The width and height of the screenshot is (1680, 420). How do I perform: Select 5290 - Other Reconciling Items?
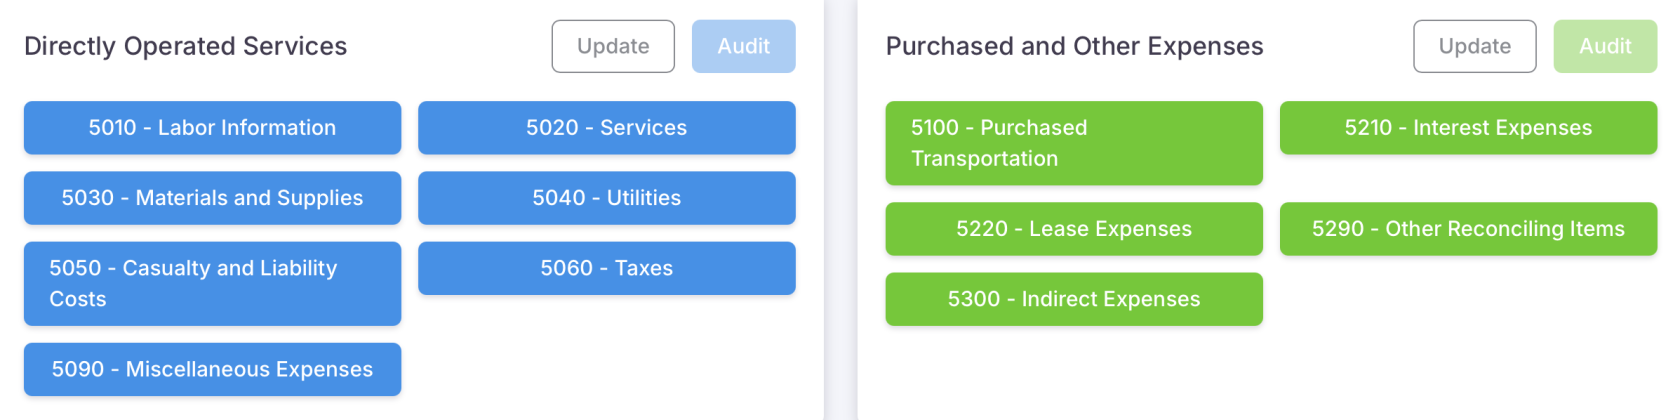pos(1467,229)
